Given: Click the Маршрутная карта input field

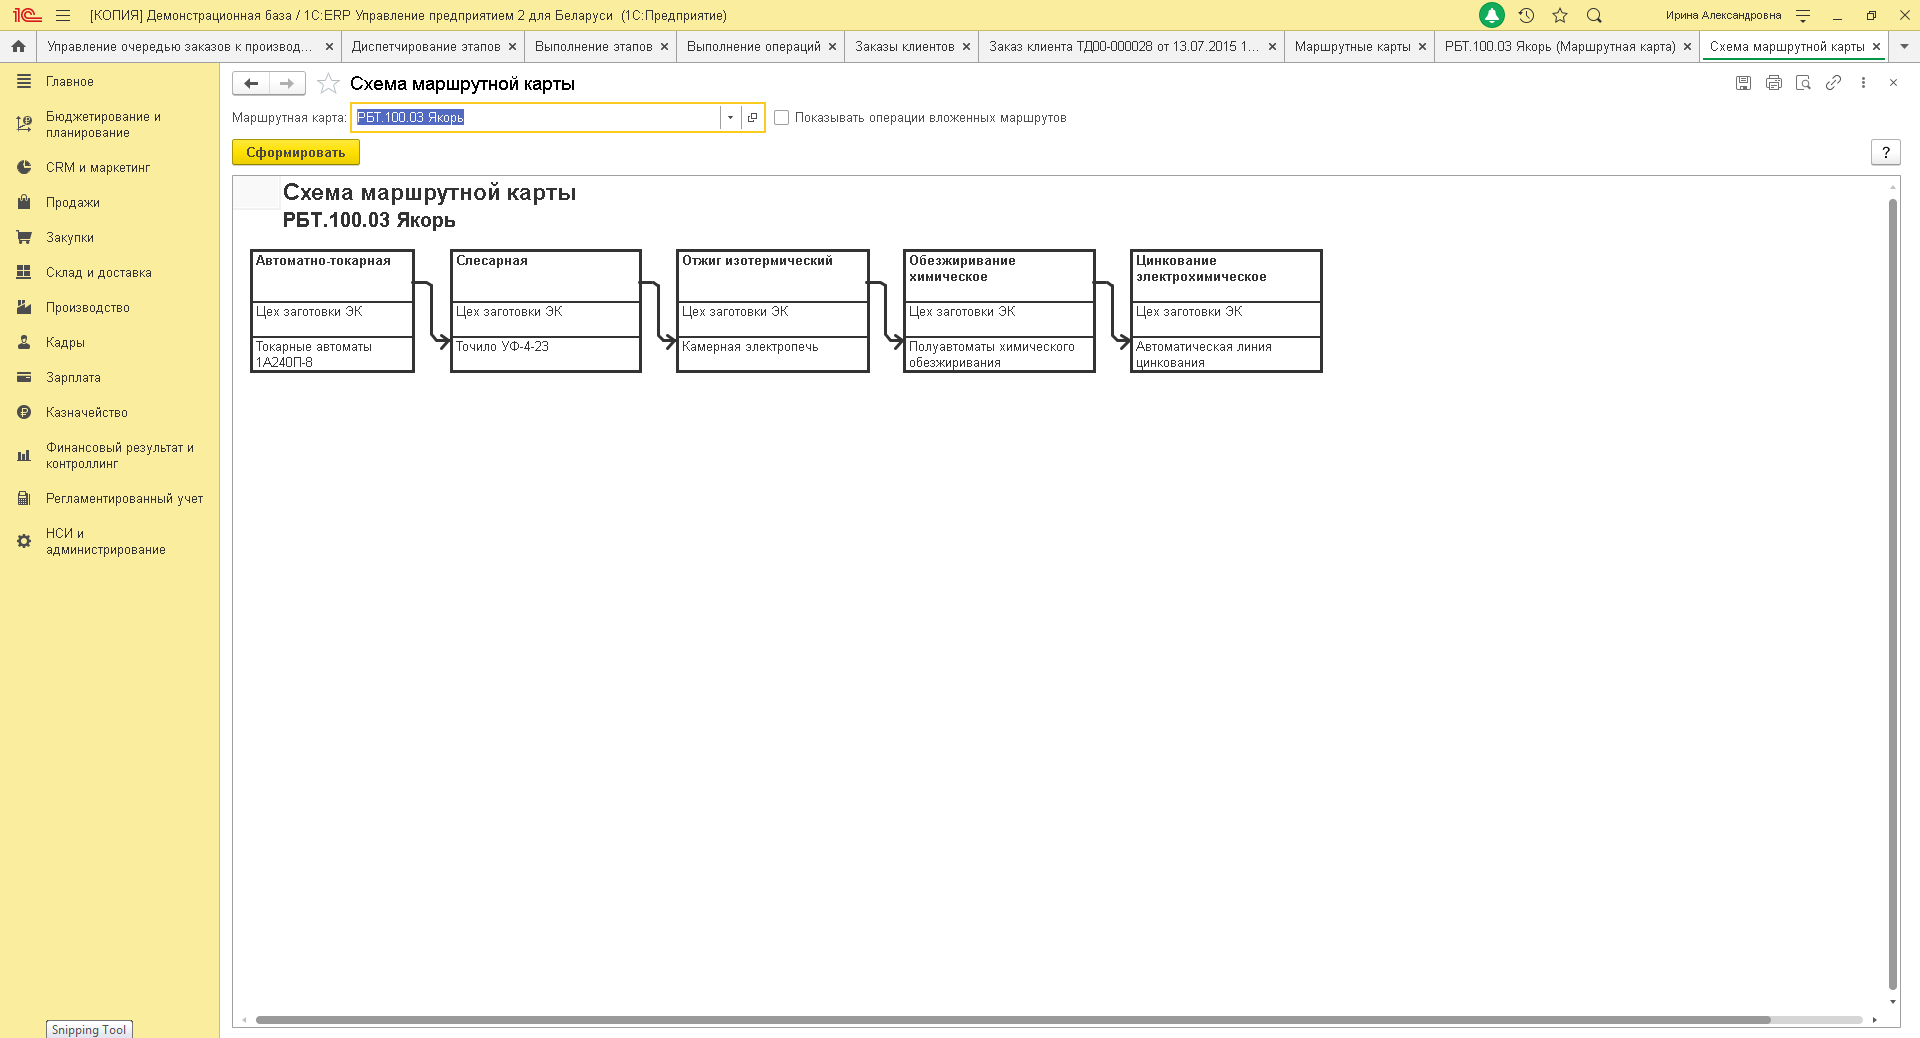Looking at the screenshot, I should [x=536, y=118].
